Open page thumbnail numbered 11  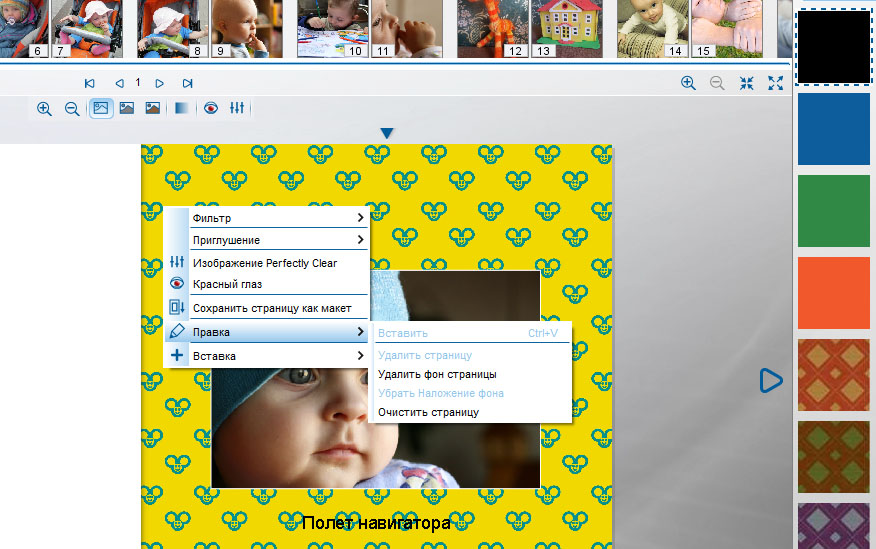pyautogui.click(x=407, y=28)
